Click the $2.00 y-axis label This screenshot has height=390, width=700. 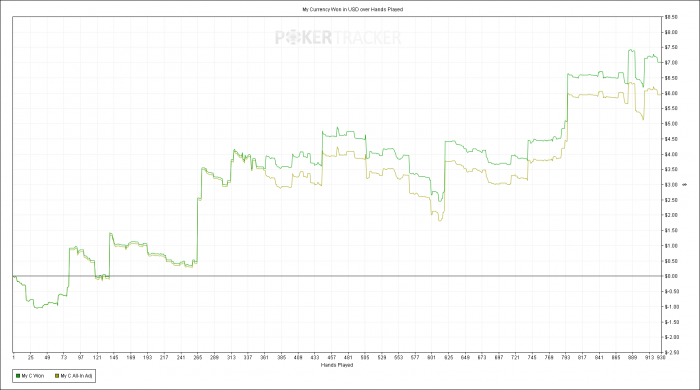671,215
